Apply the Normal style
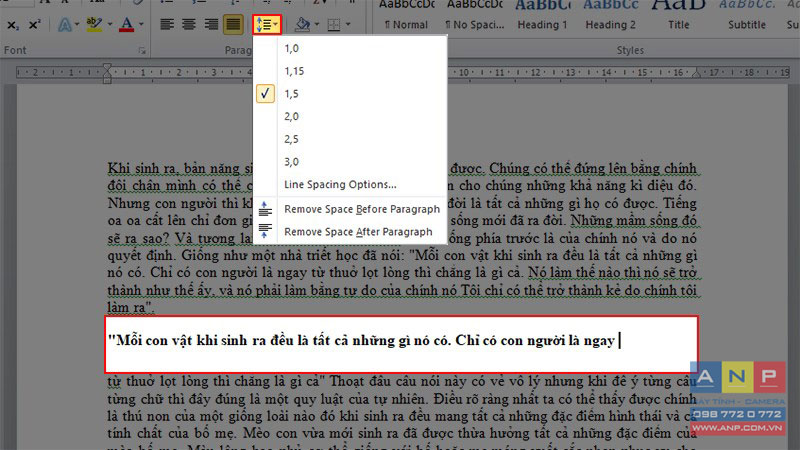This screenshot has height=450, width=800. click(x=406, y=15)
